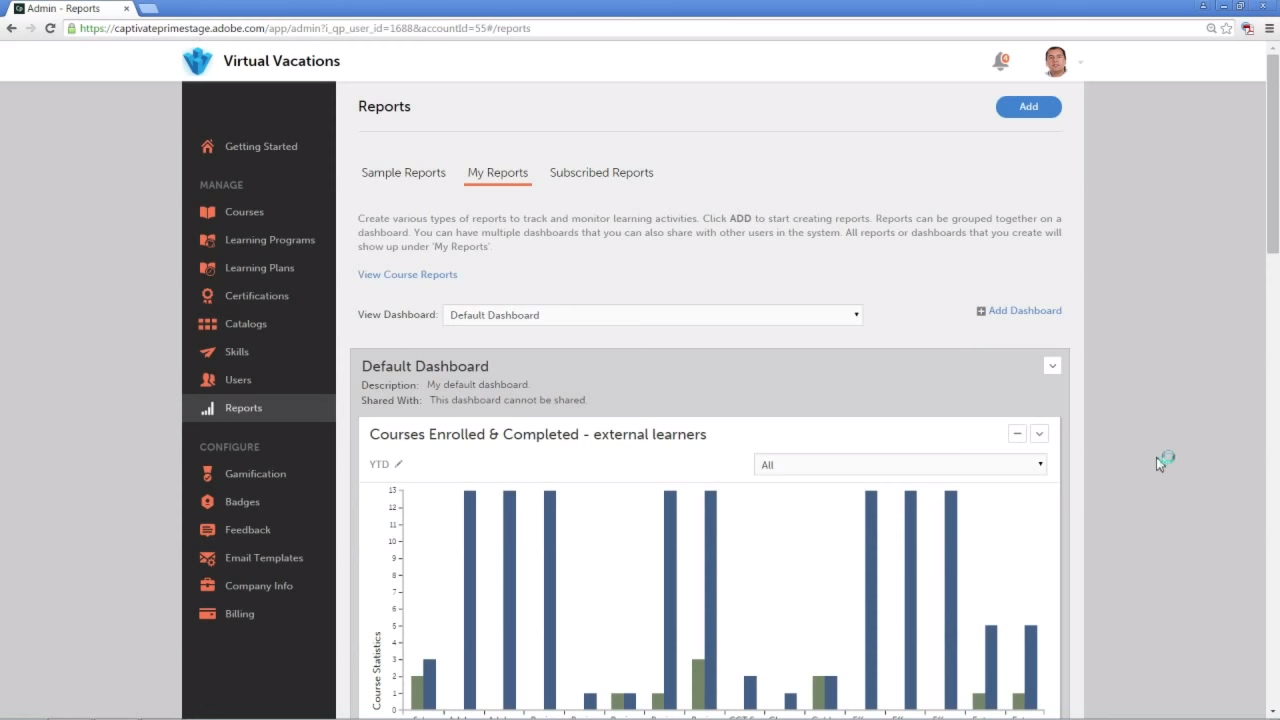The height and width of the screenshot is (720, 1280).
Task: Open the user profile avatar menu
Action: coord(1055,62)
